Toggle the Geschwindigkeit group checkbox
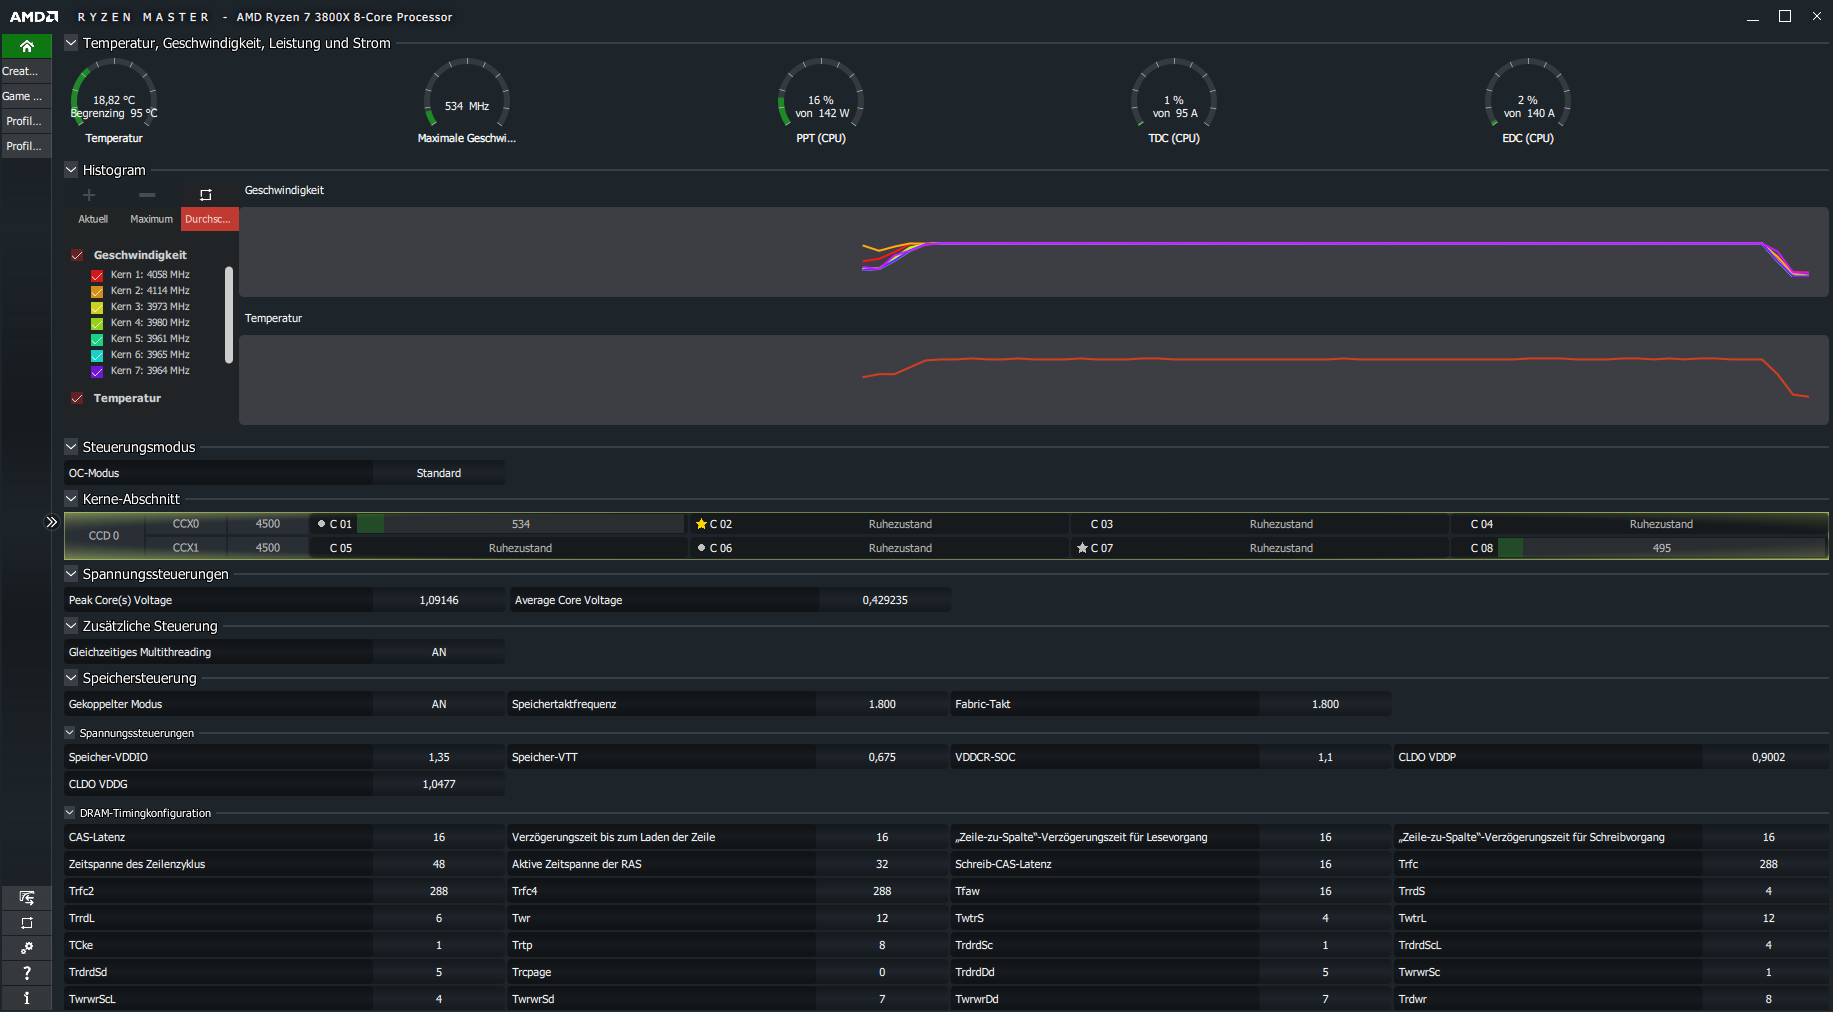Screen dimensions: 1833x1012 77,255
